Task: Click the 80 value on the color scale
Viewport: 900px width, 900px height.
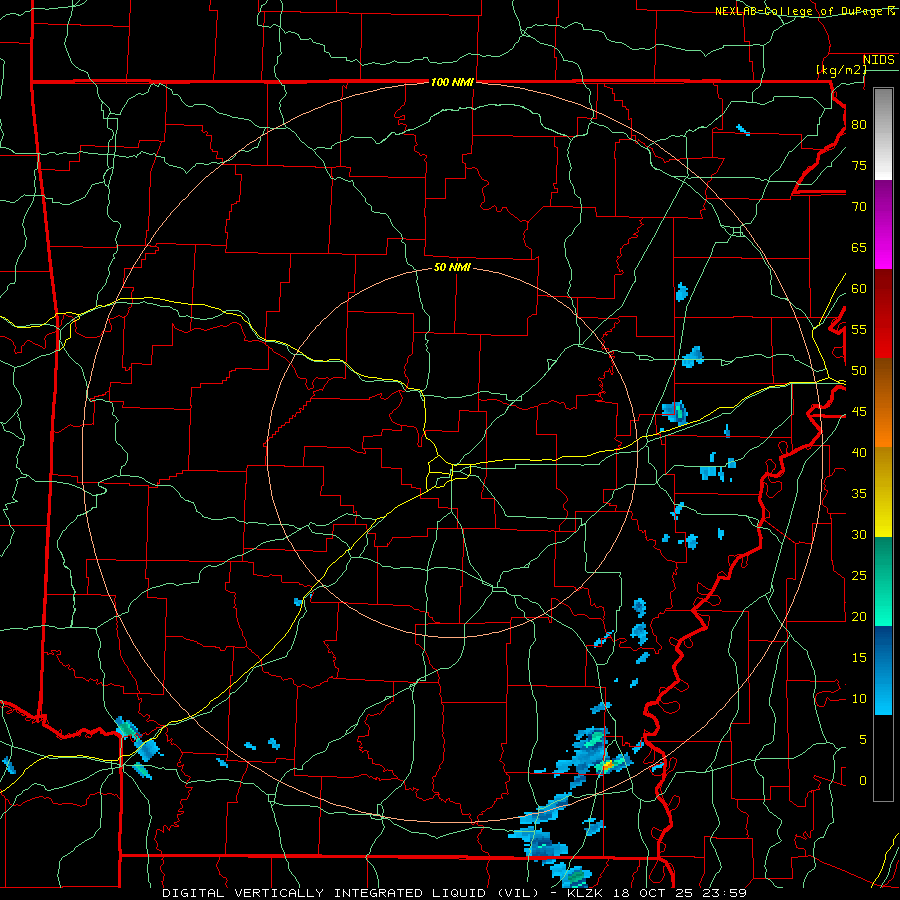Action: (859, 125)
